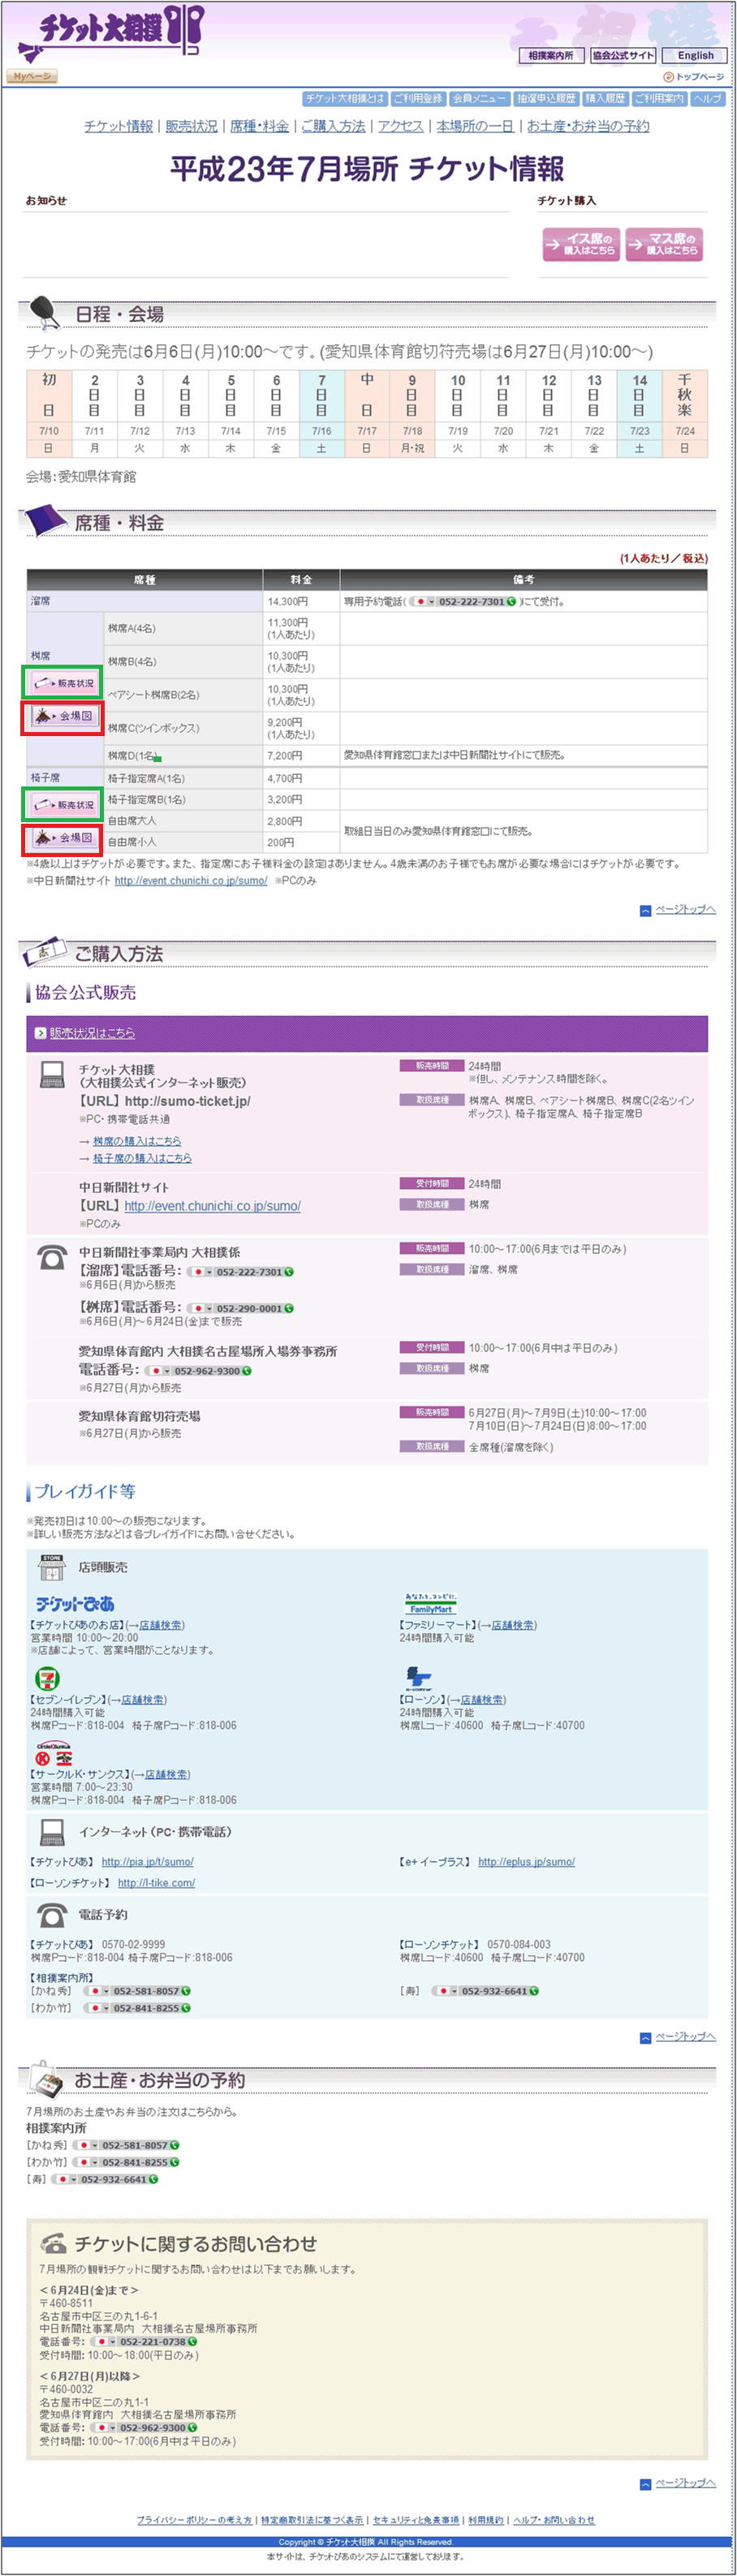The width and height of the screenshot is (737, 2576).
Task: Open プライバシーポリシーの考え方 footer link
Action: (x=194, y=2520)
